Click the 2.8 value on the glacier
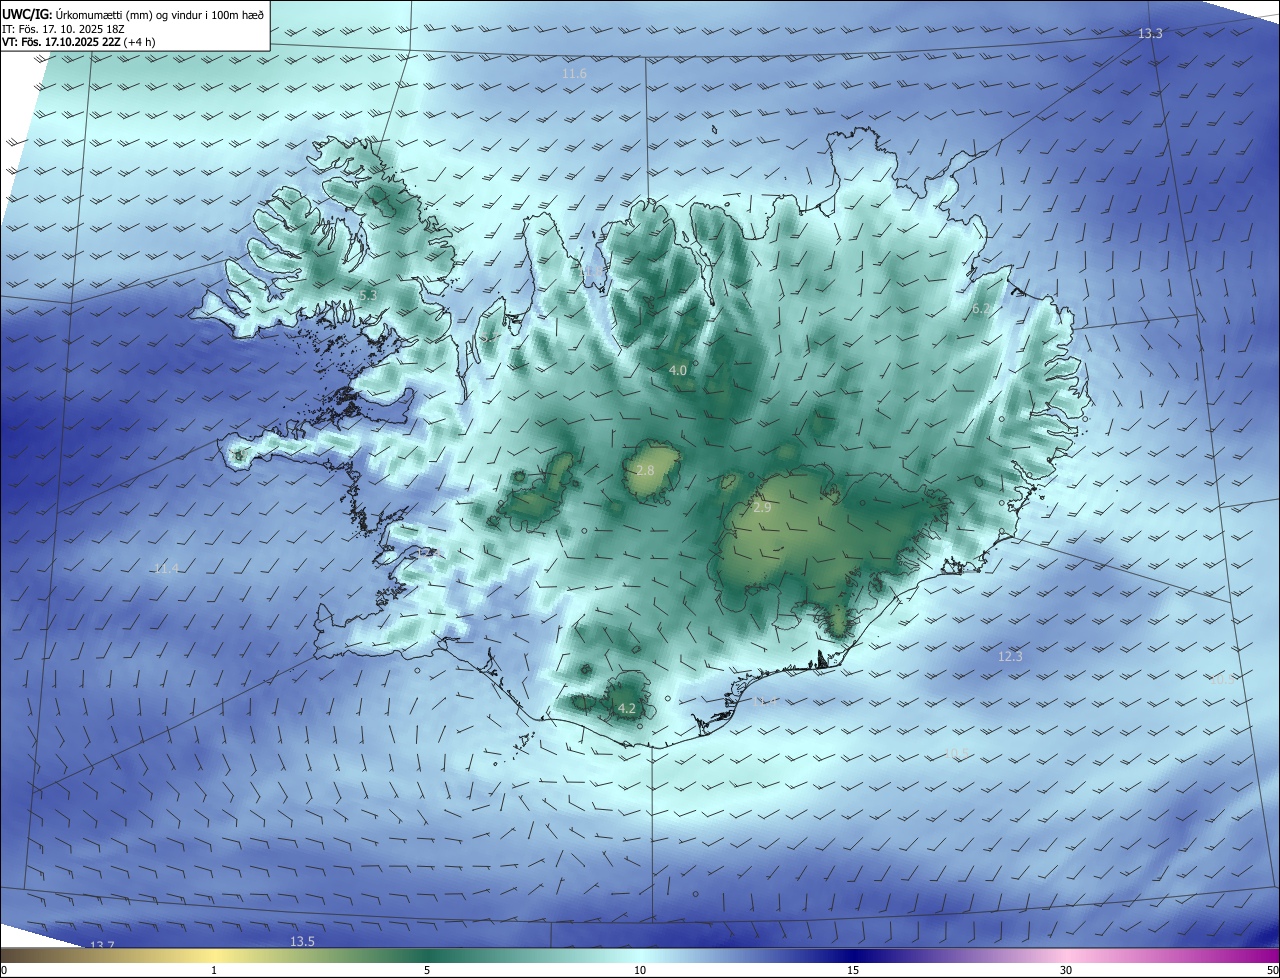The width and height of the screenshot is (1280, 978). tap(645, 470)
